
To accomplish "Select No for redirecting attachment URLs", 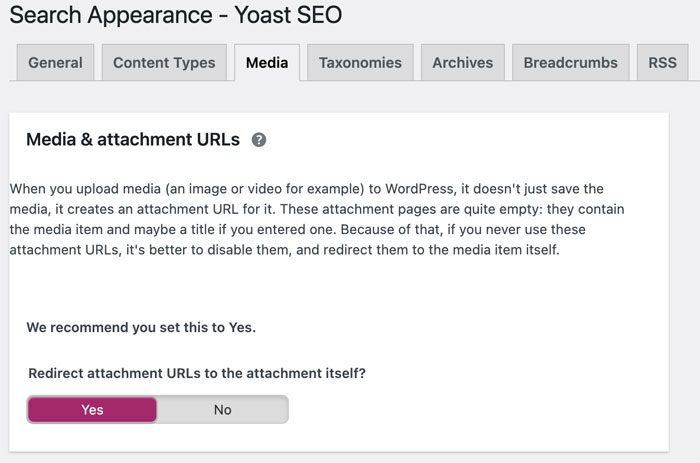I will [222, 409].
